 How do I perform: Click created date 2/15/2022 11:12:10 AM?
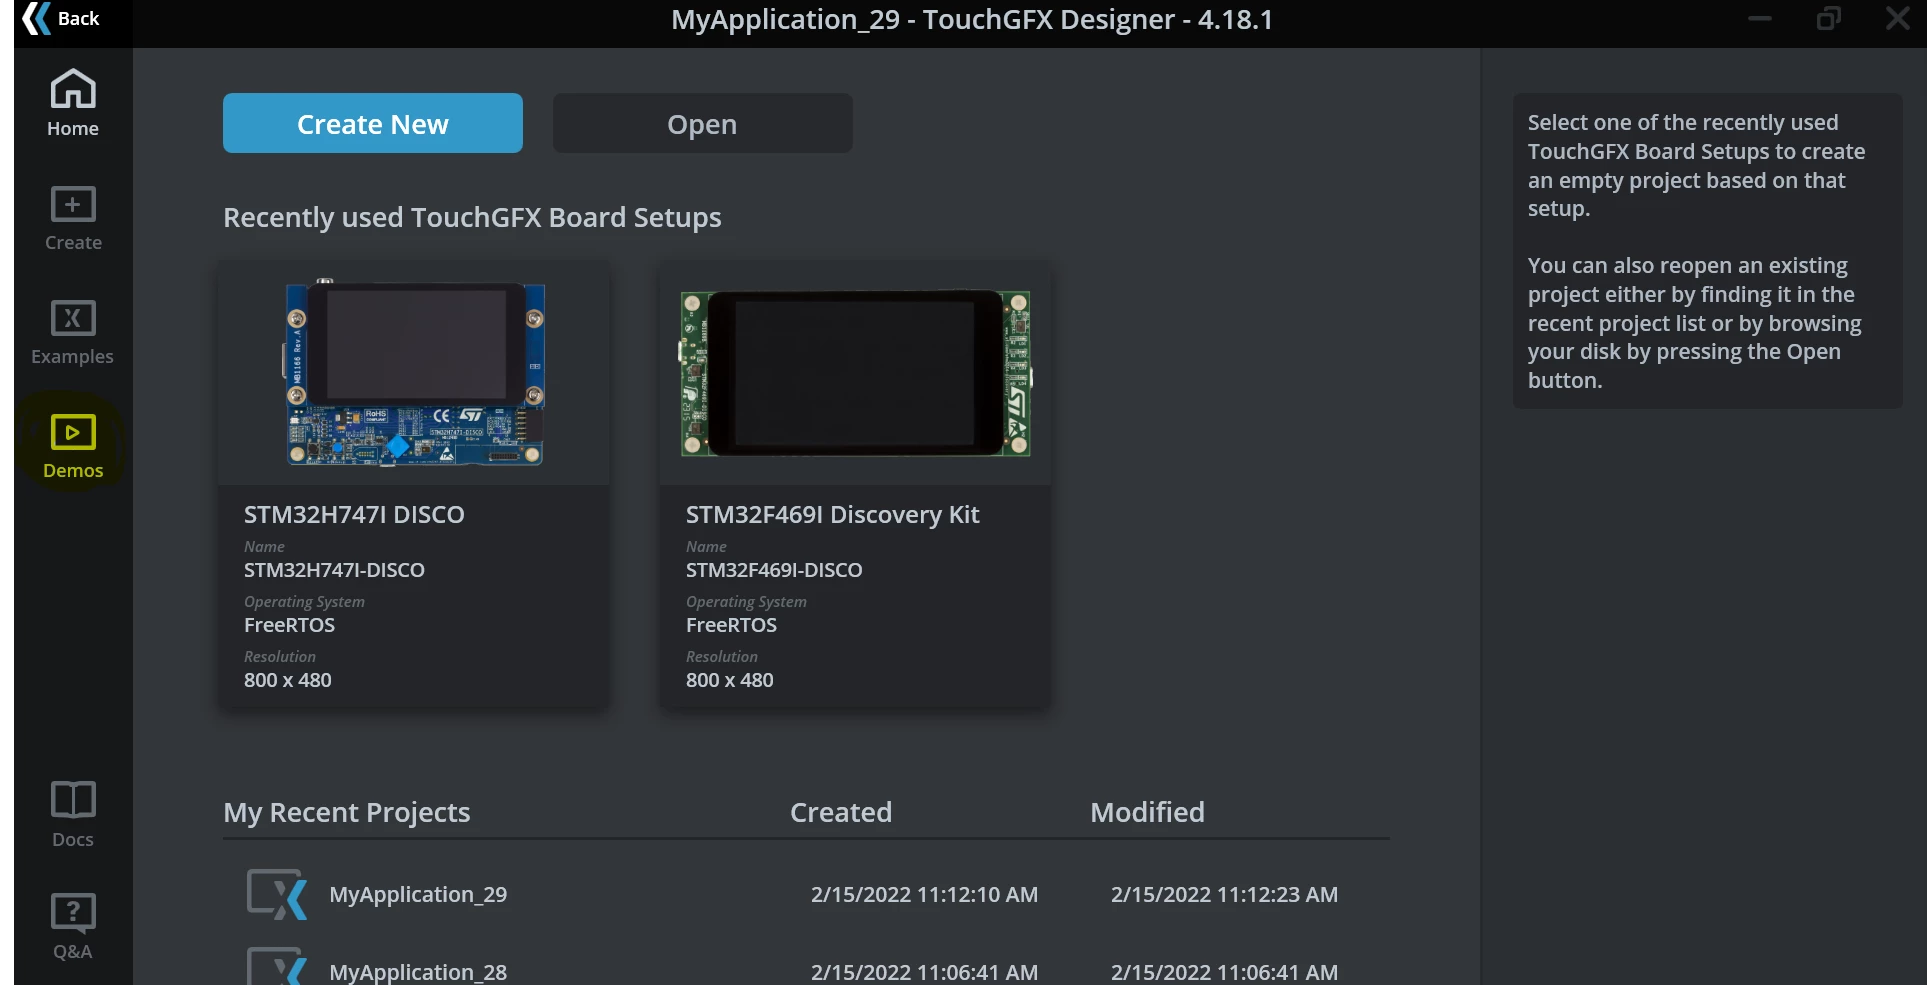[x=924, y=894]
